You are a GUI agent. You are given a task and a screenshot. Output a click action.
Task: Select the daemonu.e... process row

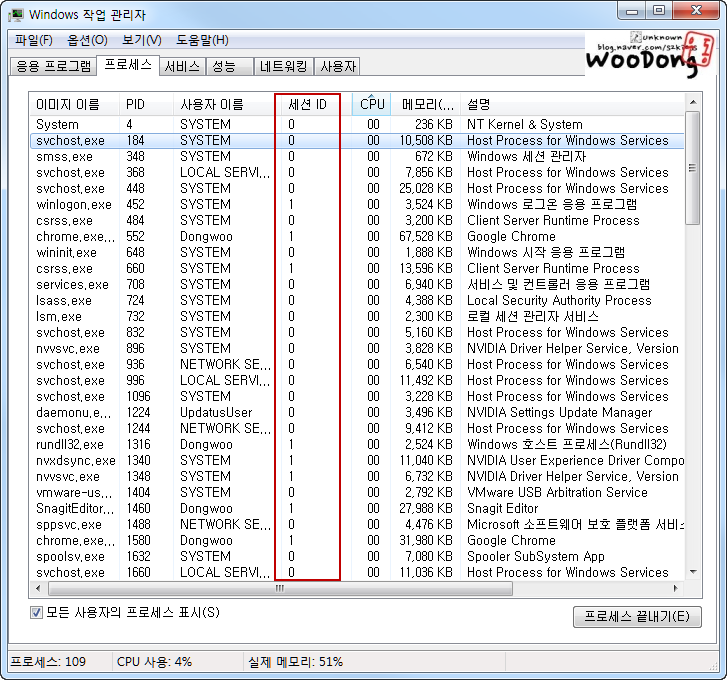pos(357,412)
